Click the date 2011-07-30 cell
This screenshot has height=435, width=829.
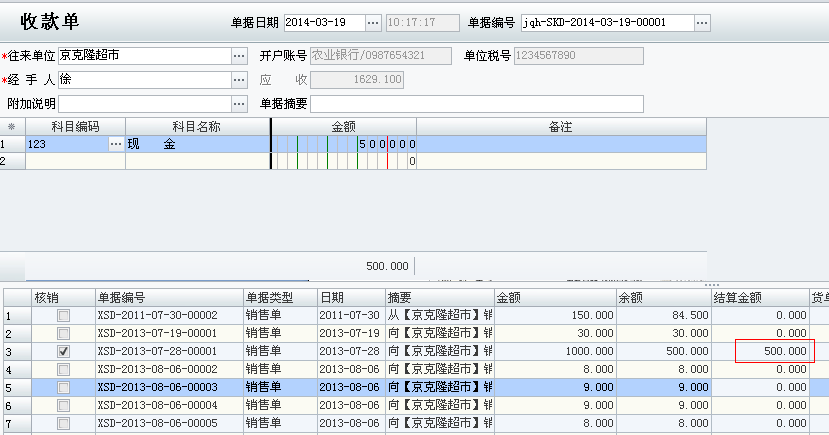pyautogui.click(x=352, y=316)
